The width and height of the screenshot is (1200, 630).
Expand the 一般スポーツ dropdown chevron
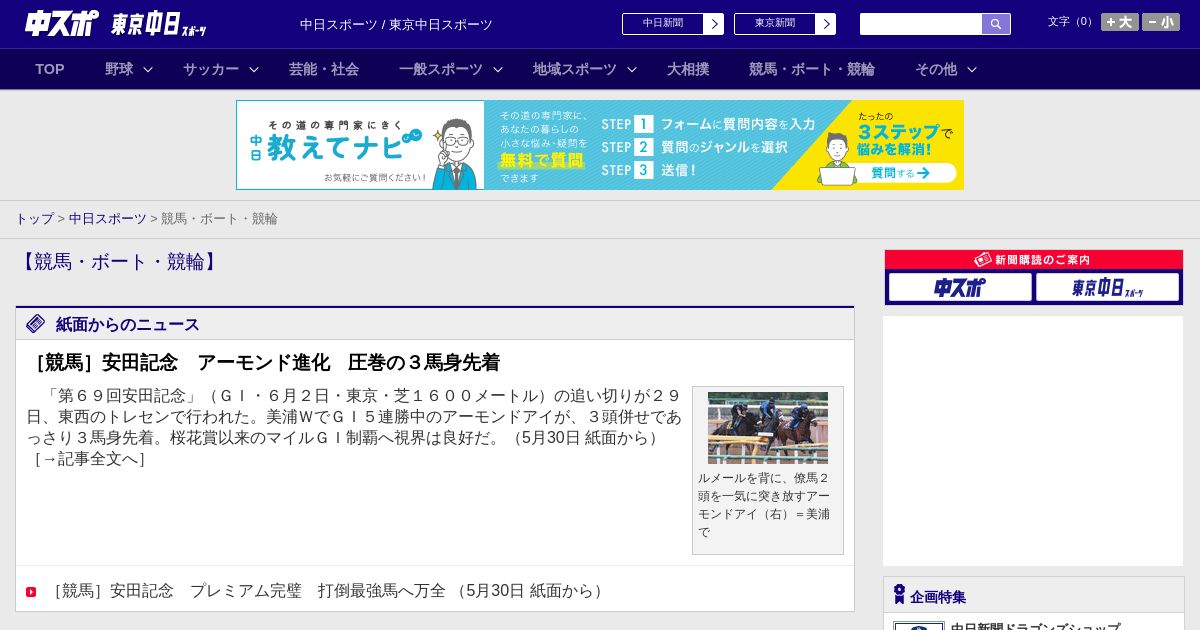tap(498, 69)
